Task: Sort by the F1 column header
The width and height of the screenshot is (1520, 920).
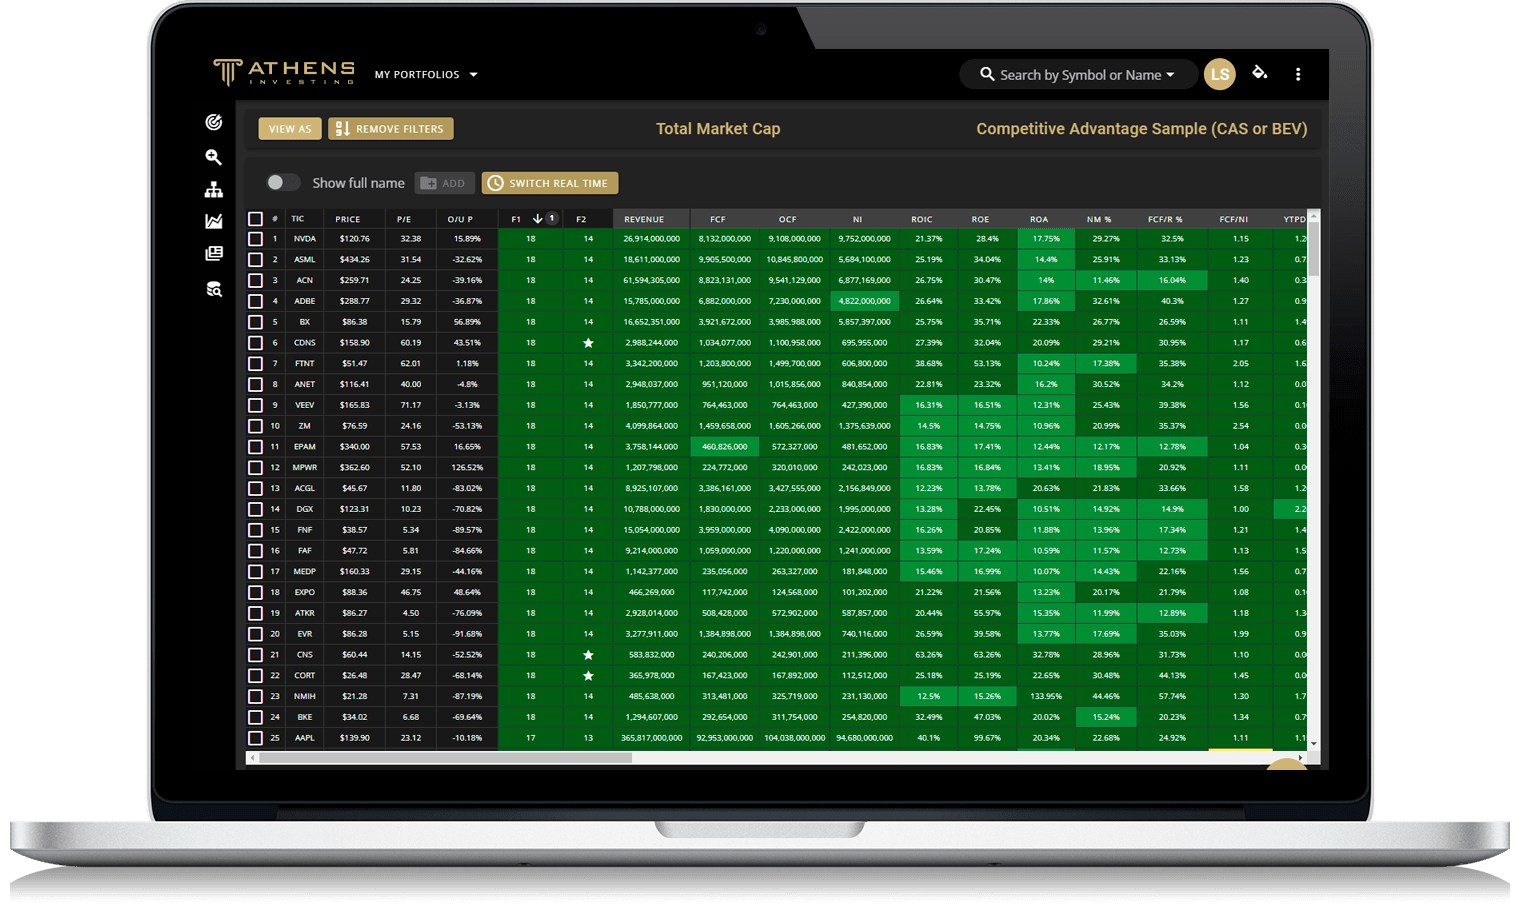Action: point(516,219)
